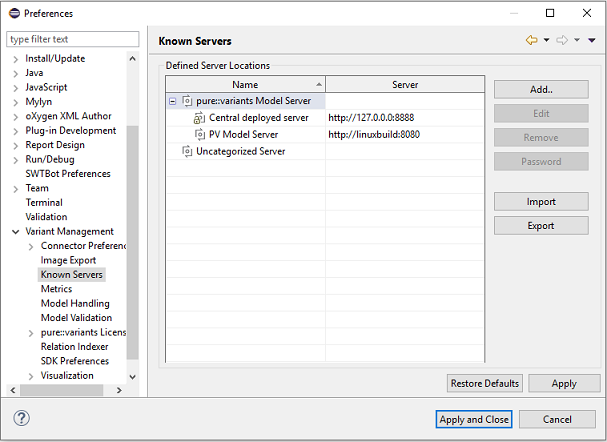Click the tree horizontal scrollbar thumb

coord(62,390)
